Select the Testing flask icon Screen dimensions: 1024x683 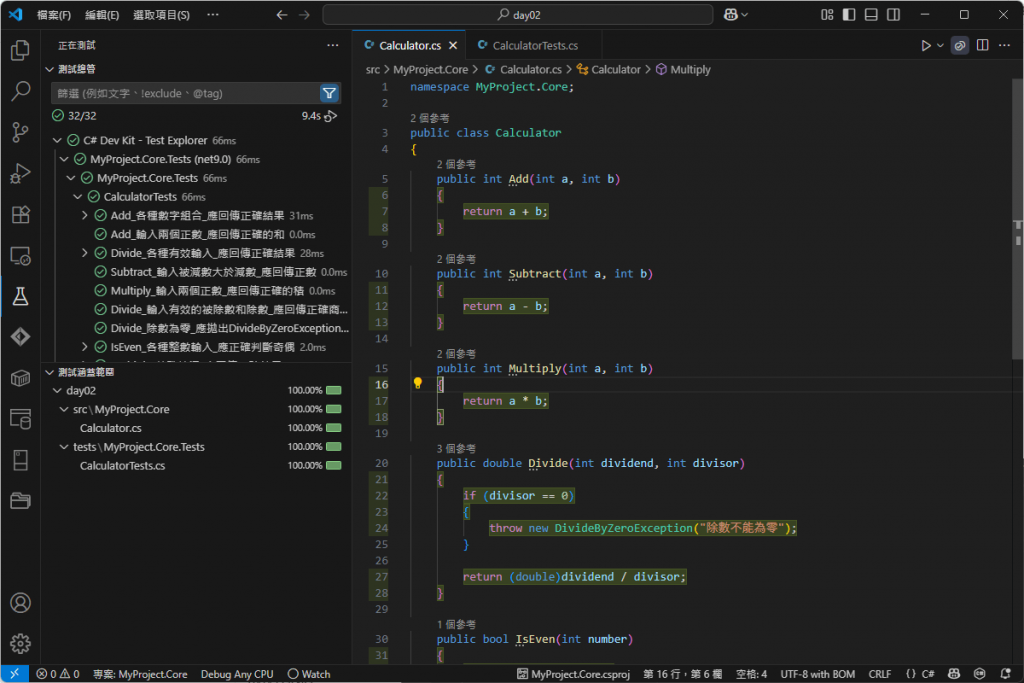click(20, 296)
